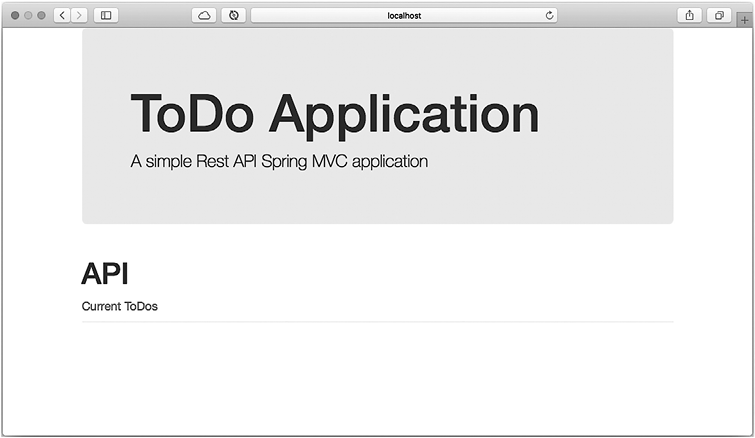Close the Safari window
The height and width of the screenshot is (438, 755).
15,15
